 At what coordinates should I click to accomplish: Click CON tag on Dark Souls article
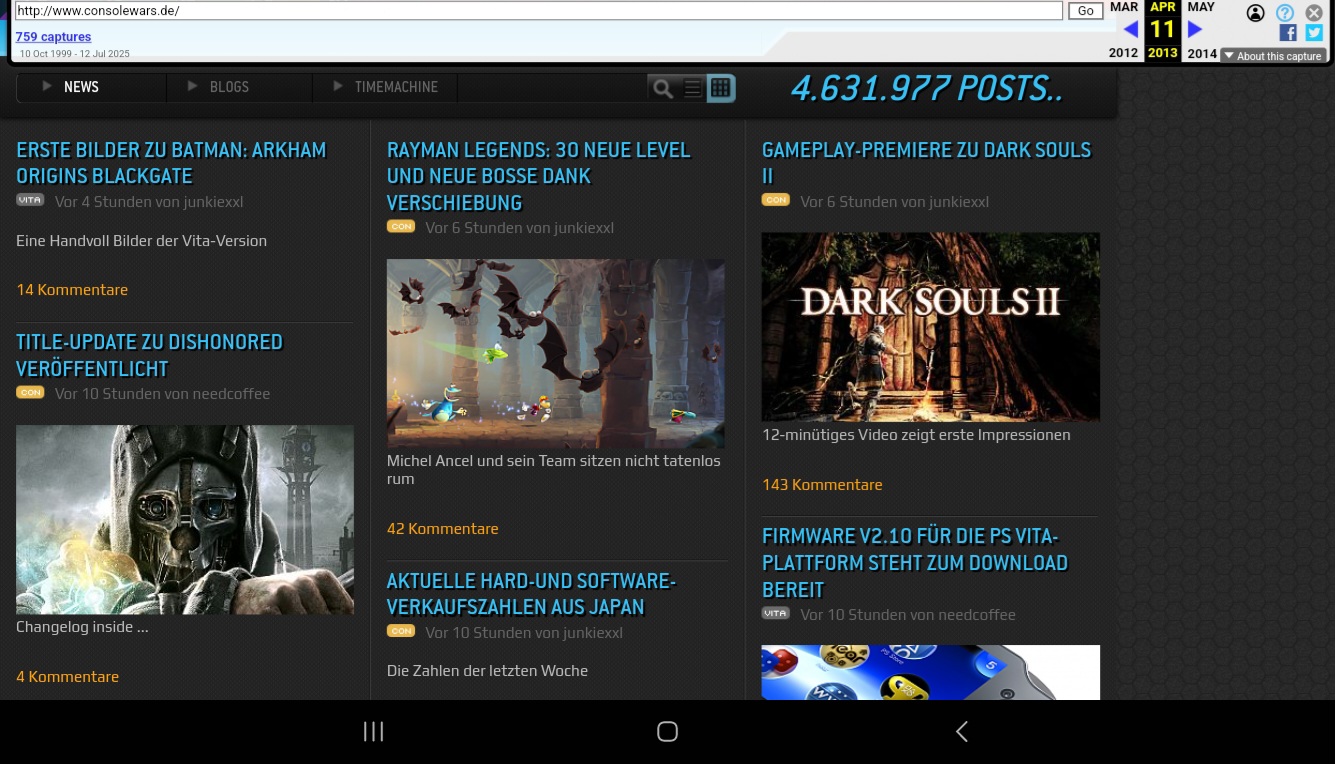tap(776, 200)
